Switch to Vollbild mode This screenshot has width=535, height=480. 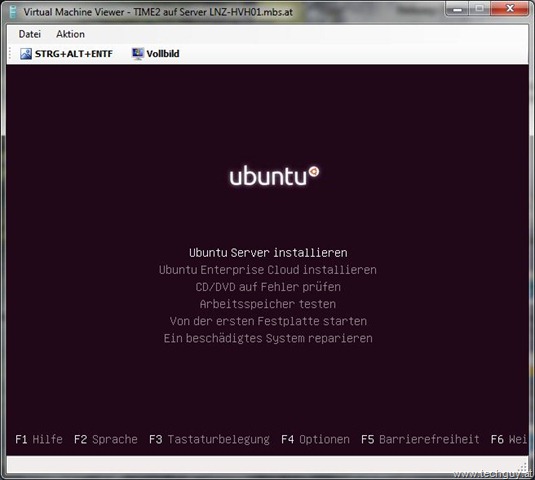[x=156, y=54]
